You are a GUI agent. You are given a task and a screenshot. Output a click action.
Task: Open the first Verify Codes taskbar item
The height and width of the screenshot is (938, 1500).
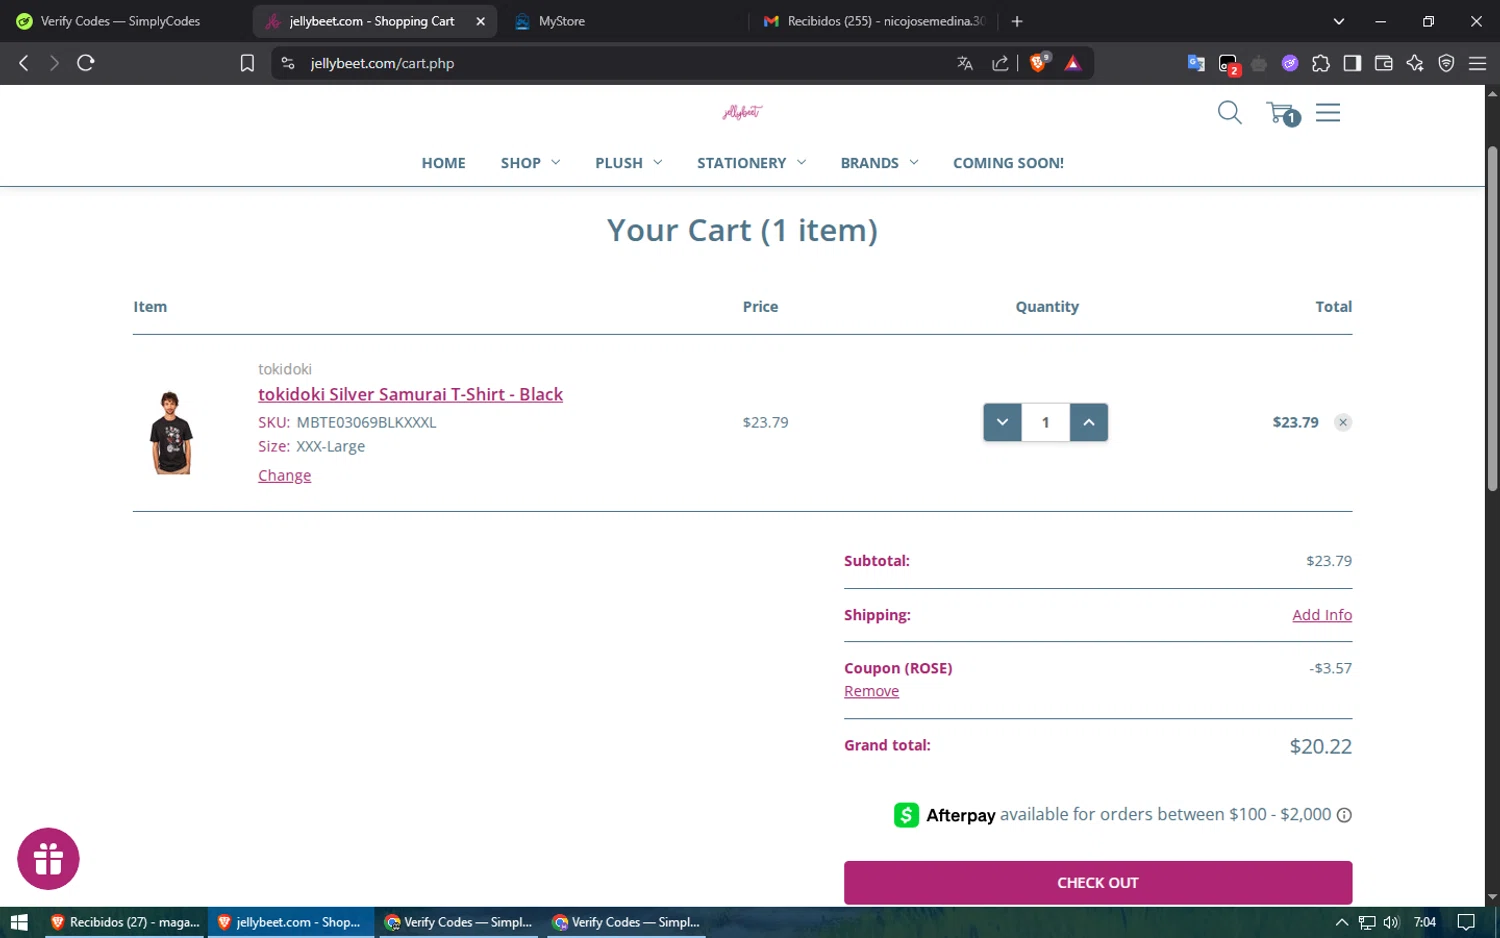click(459, 922)
